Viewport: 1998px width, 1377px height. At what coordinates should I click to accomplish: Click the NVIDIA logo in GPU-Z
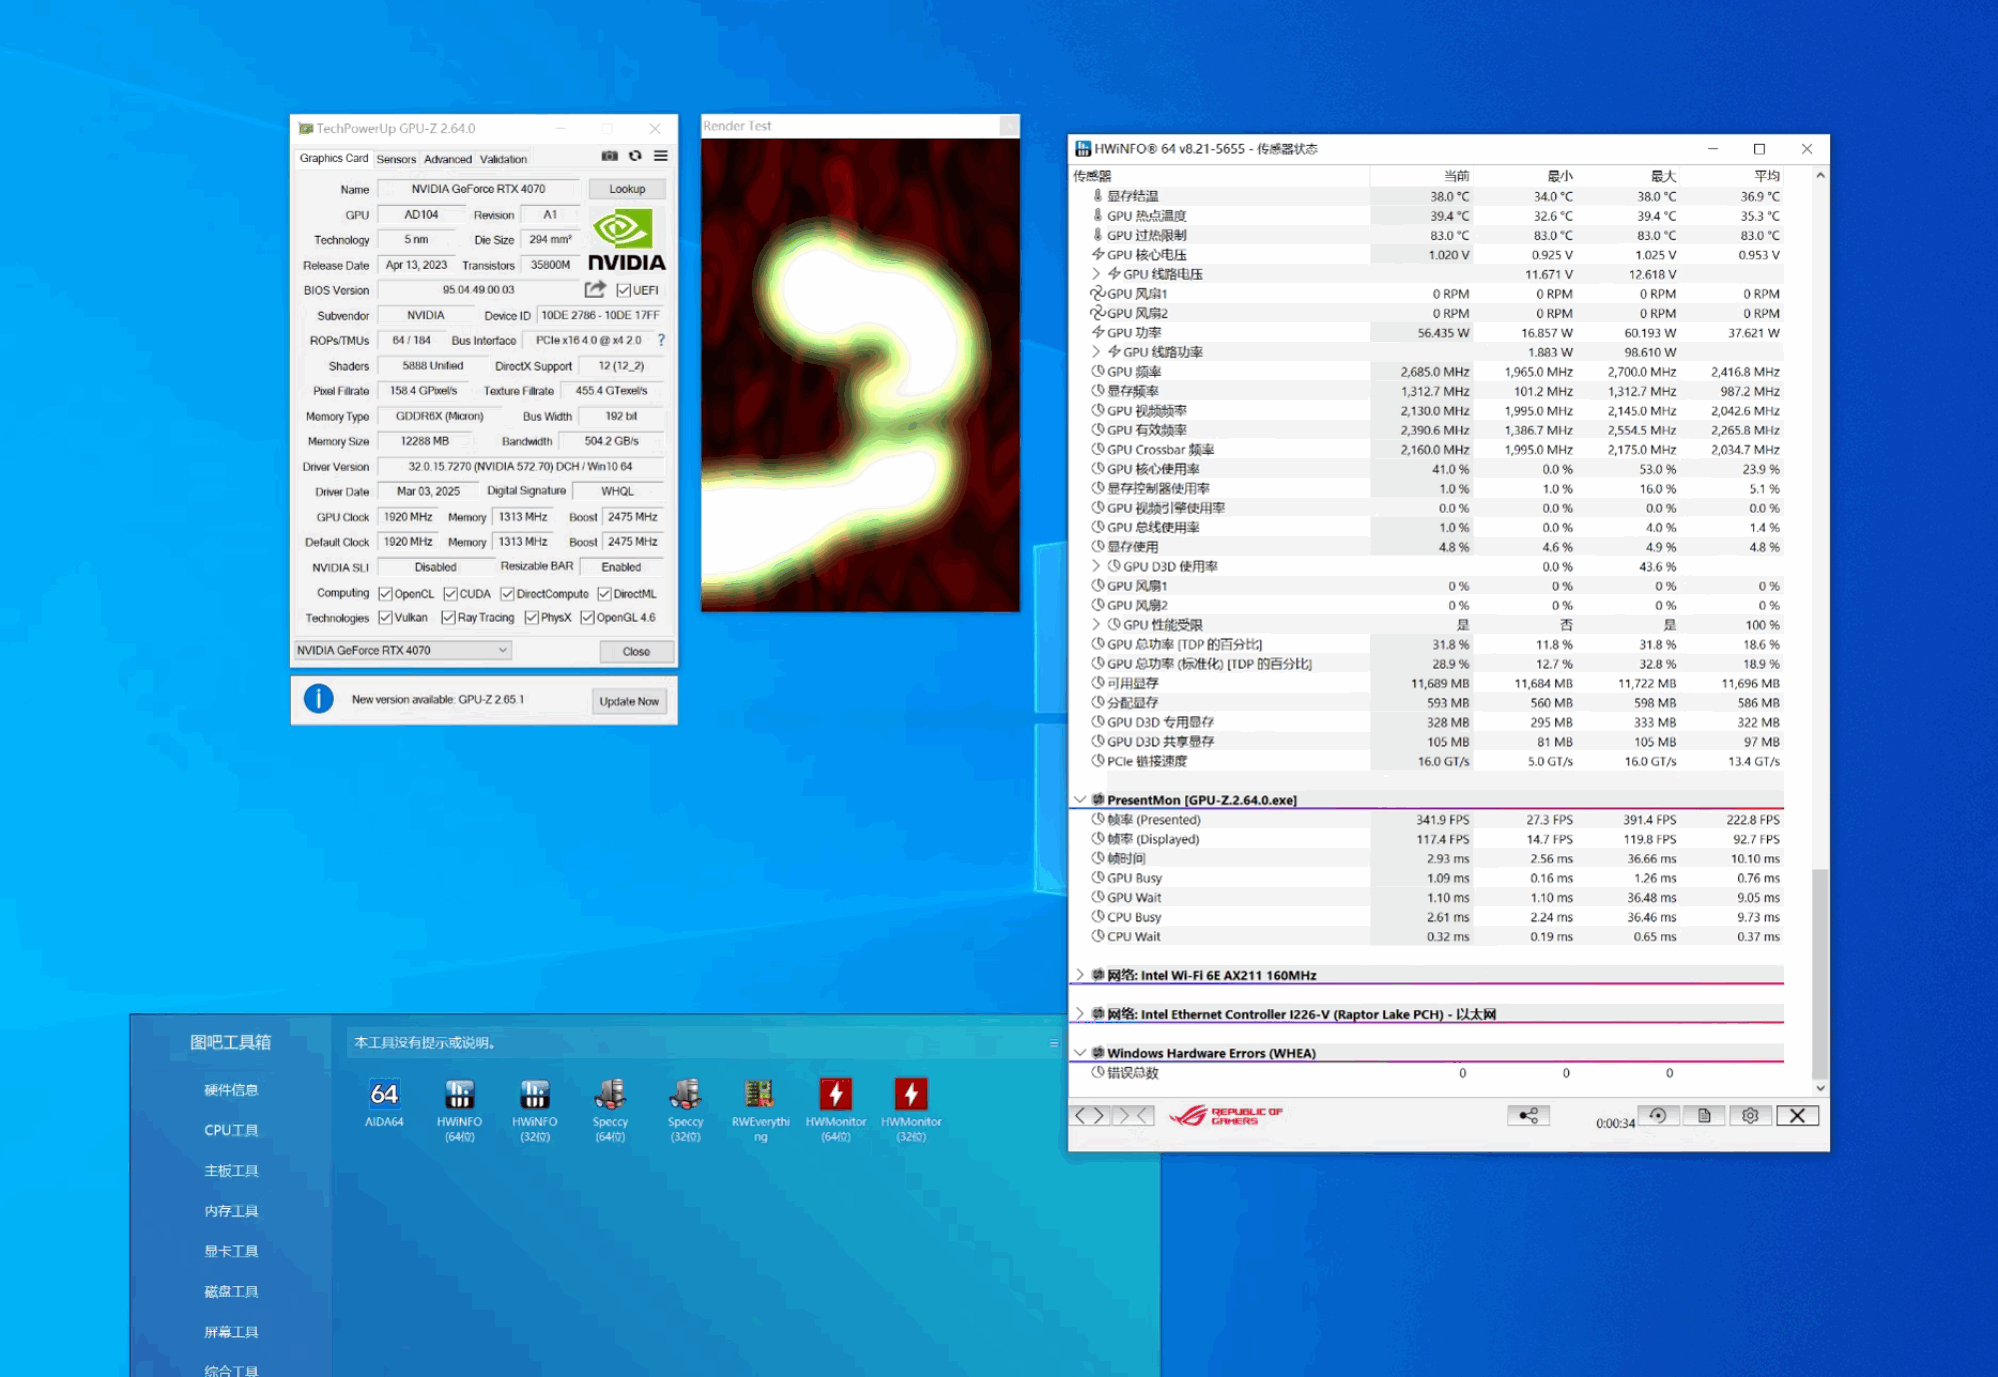click(x=627, y=240)
